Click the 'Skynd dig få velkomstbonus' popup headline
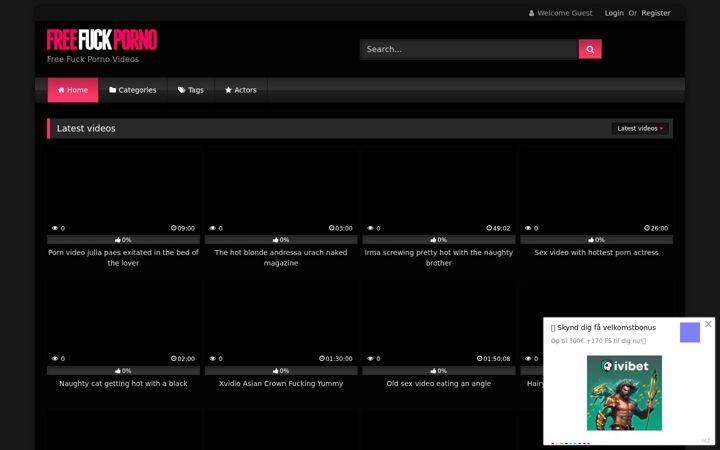Screen dimensions: 720x450 tap(603, 328)
